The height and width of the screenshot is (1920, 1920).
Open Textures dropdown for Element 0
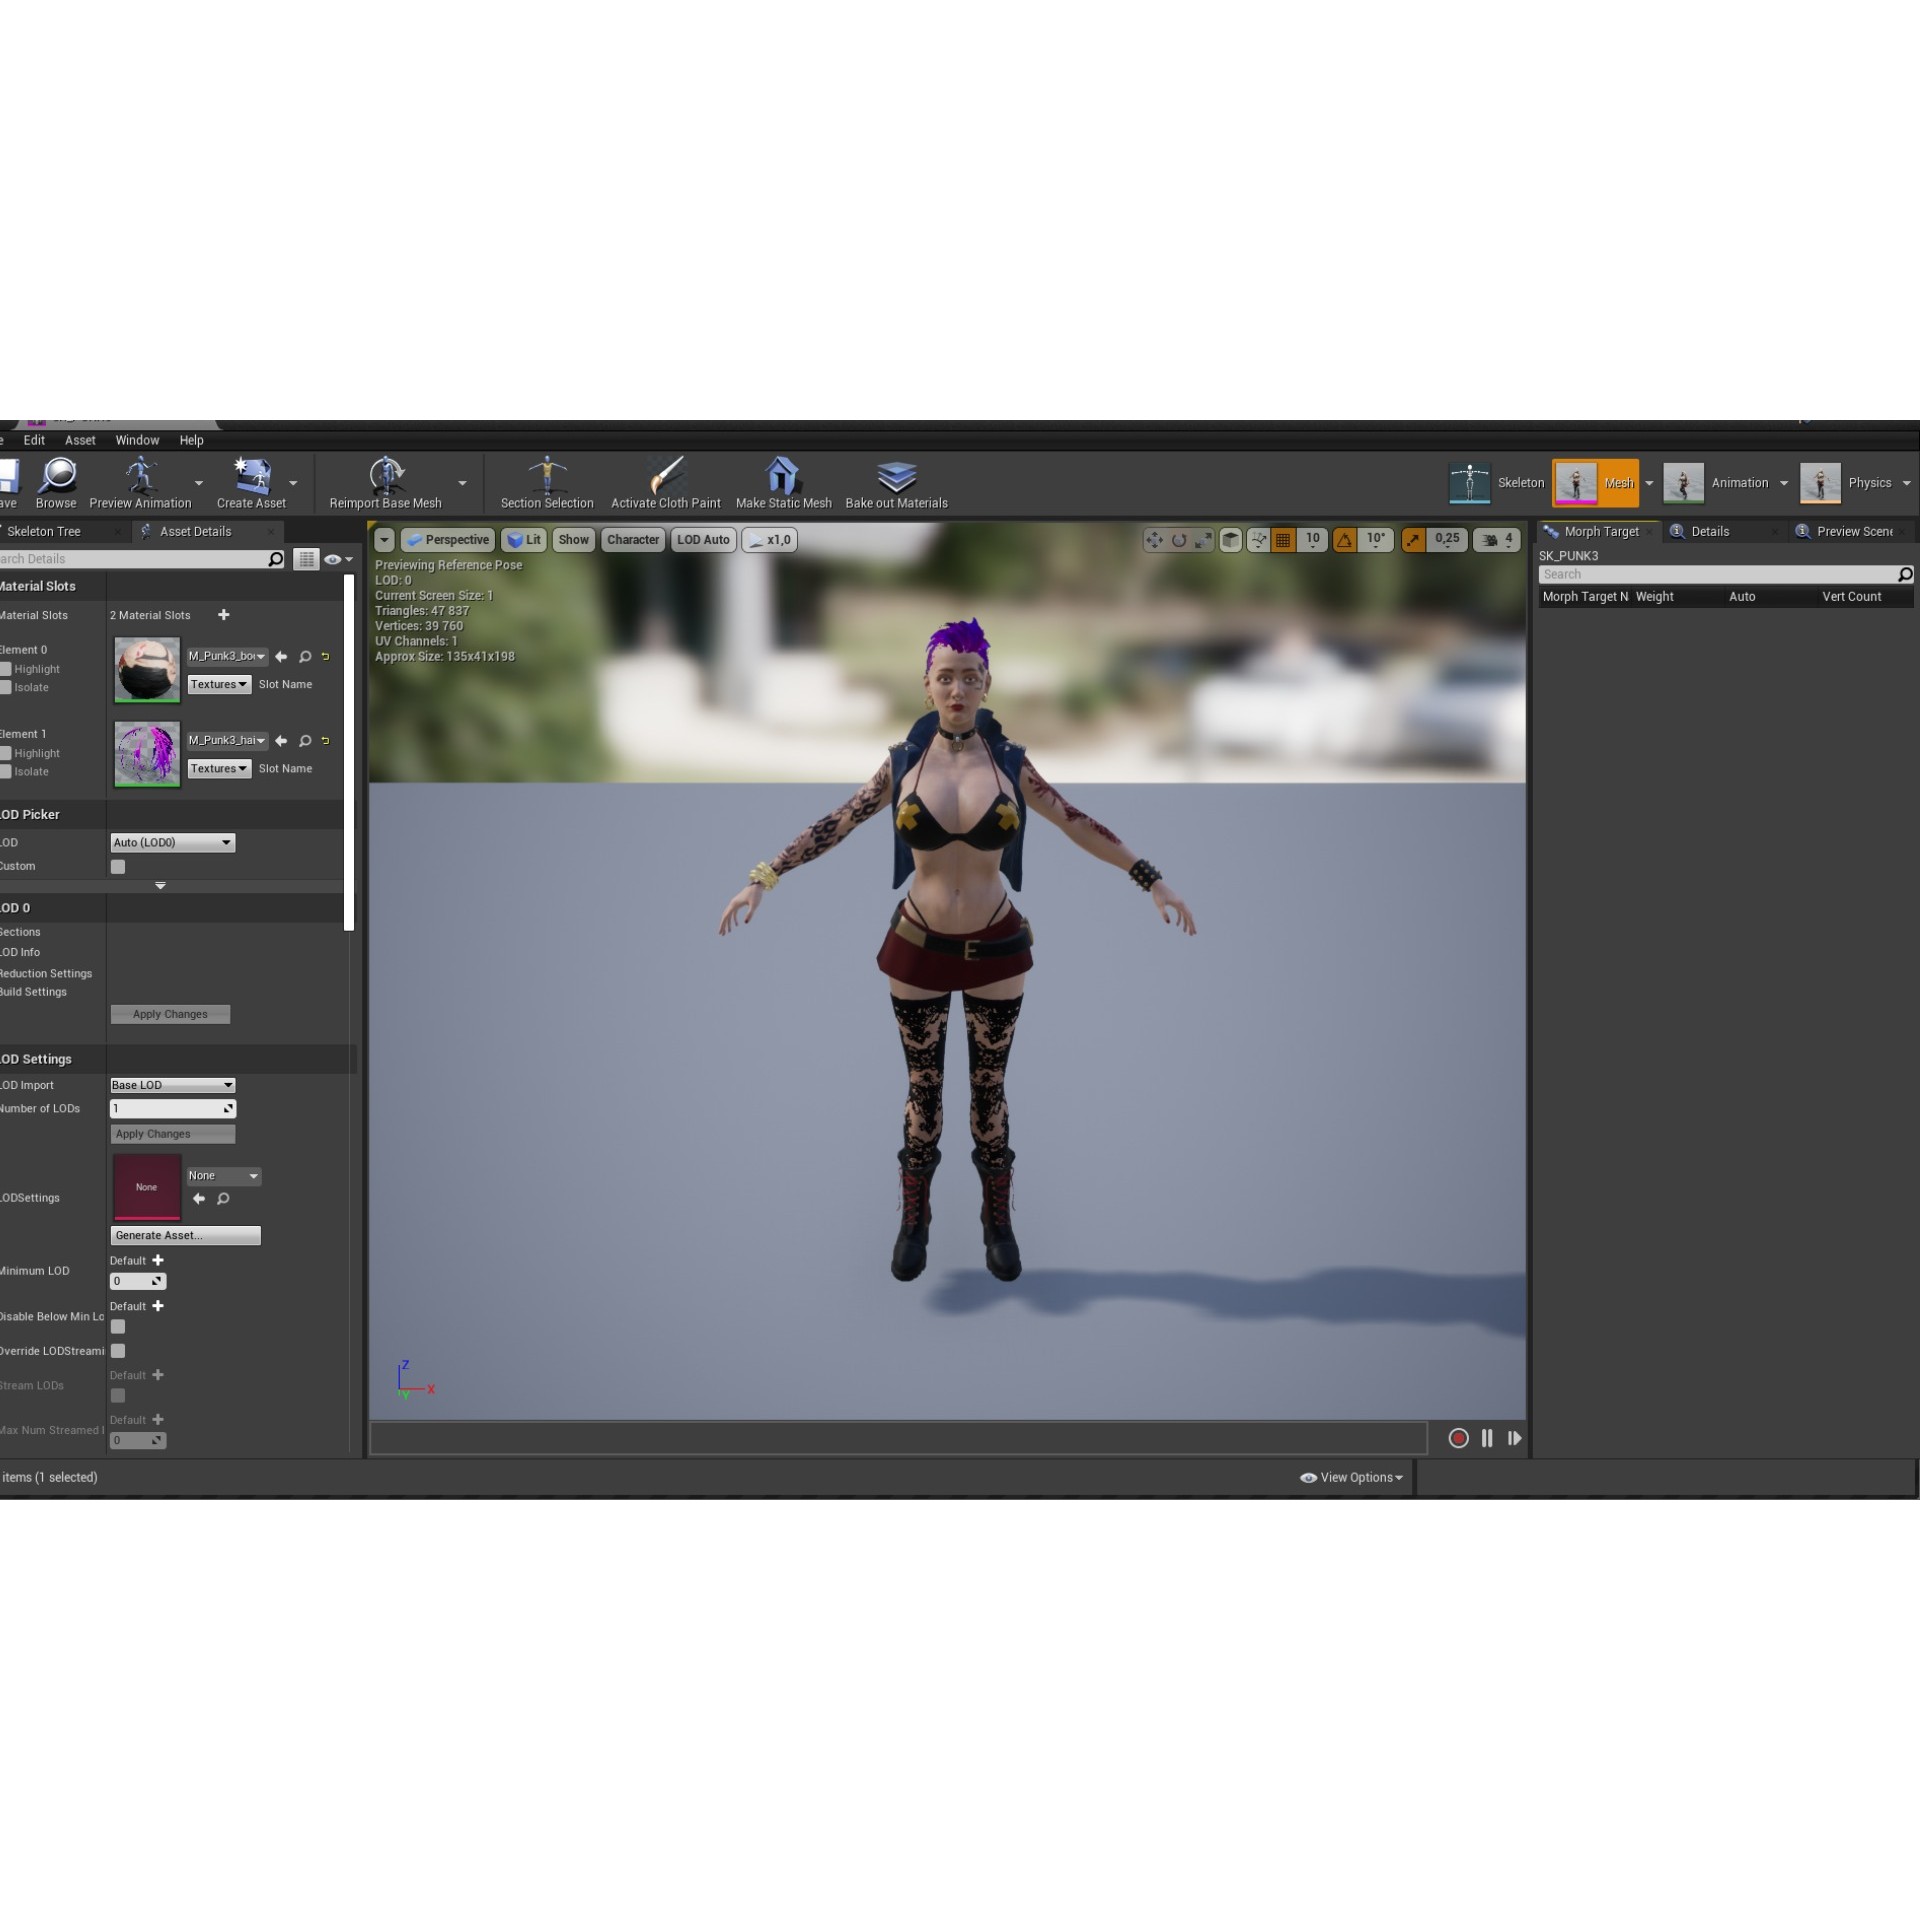(220, 685)
